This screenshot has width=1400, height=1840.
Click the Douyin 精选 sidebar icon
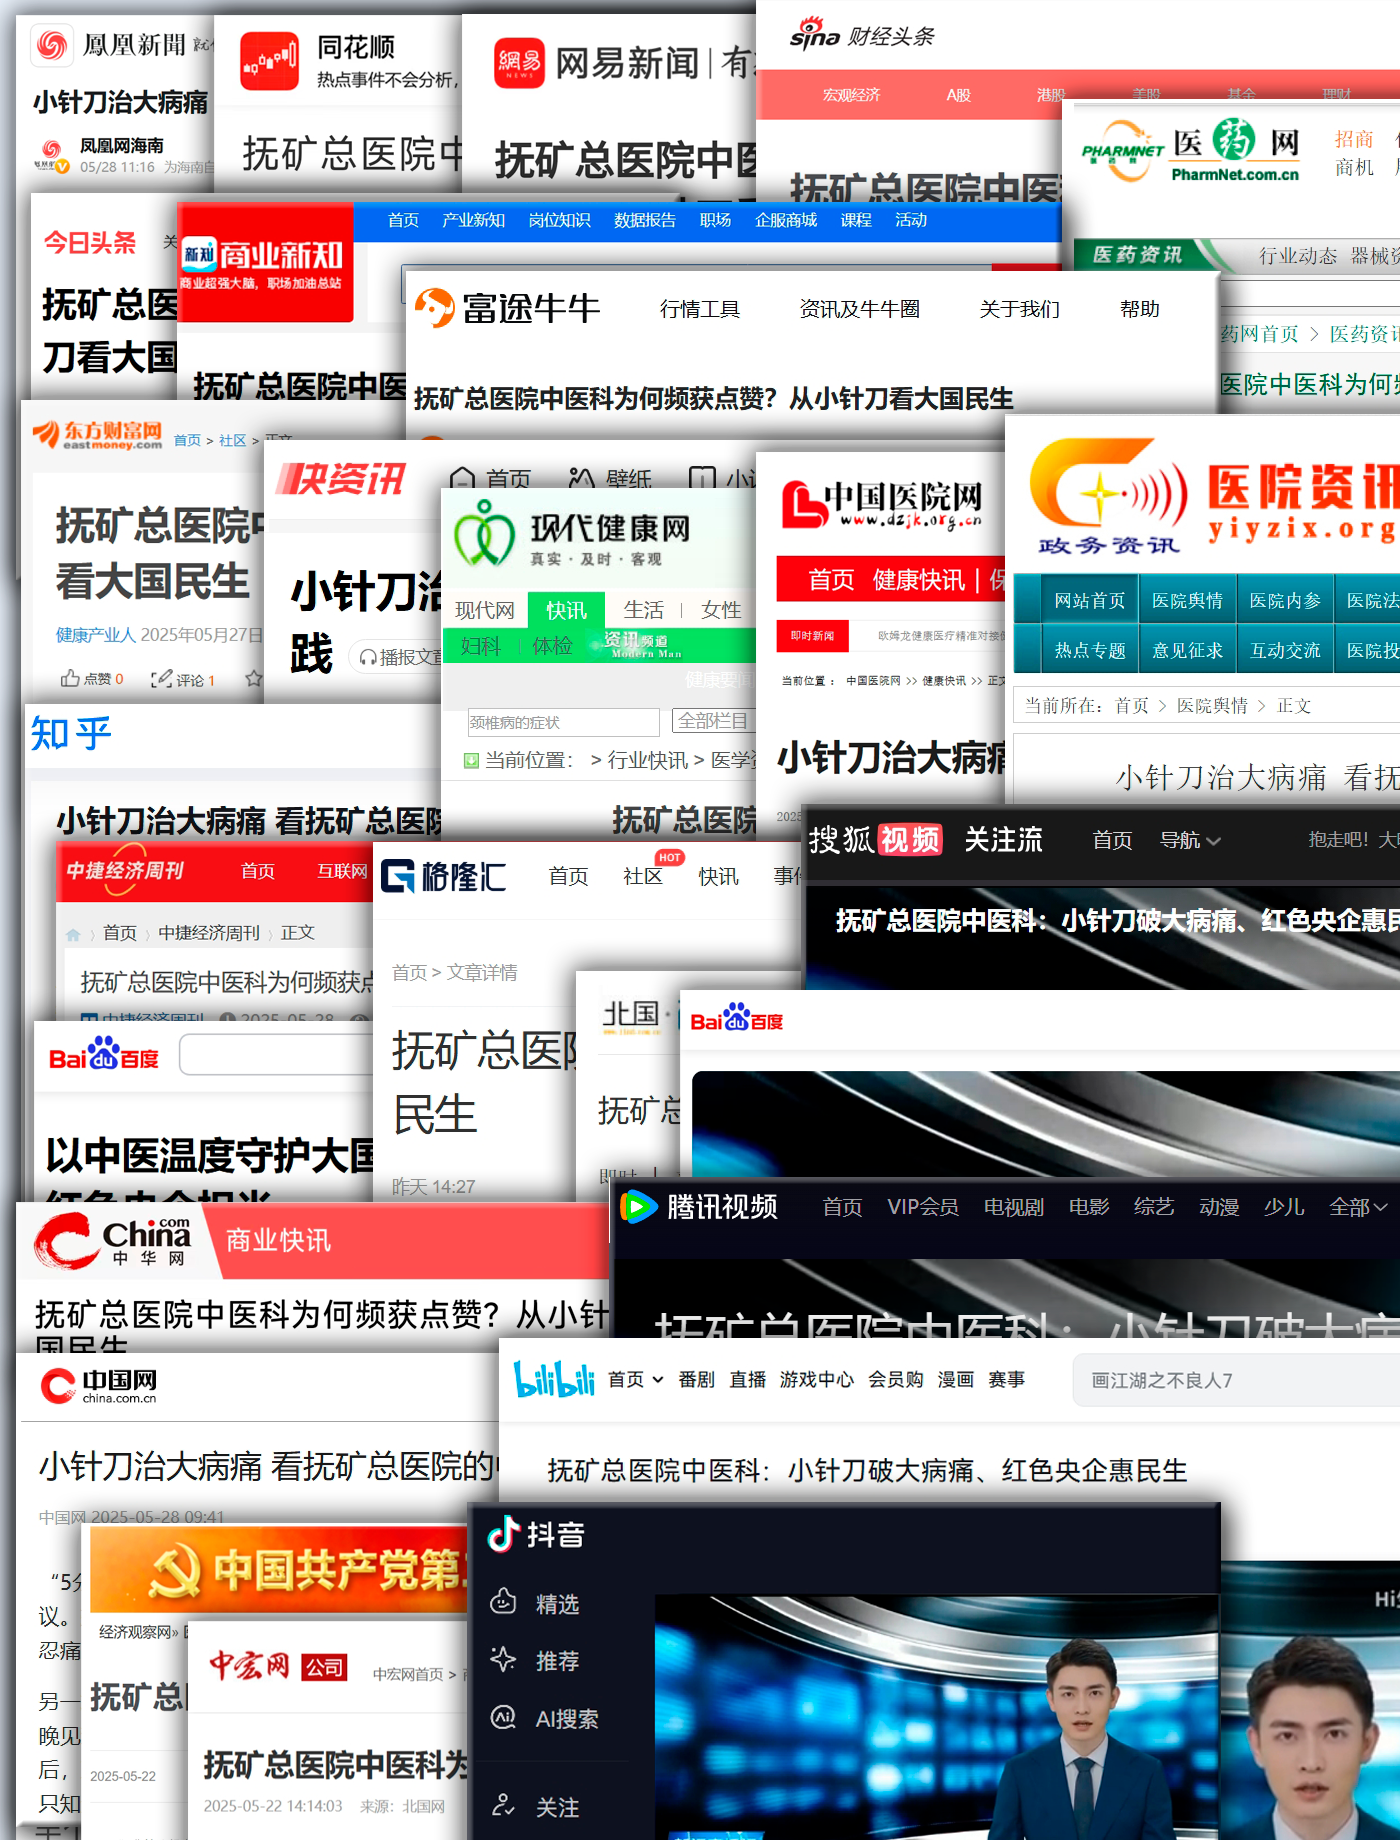[503, 1602]
